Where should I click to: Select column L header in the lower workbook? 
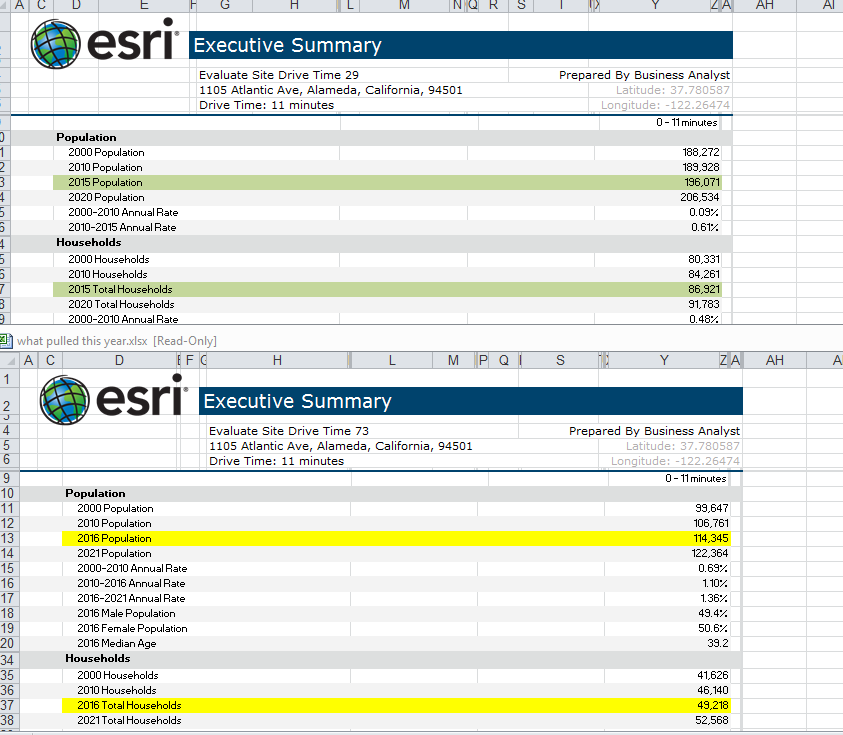[x=392, y=360]
